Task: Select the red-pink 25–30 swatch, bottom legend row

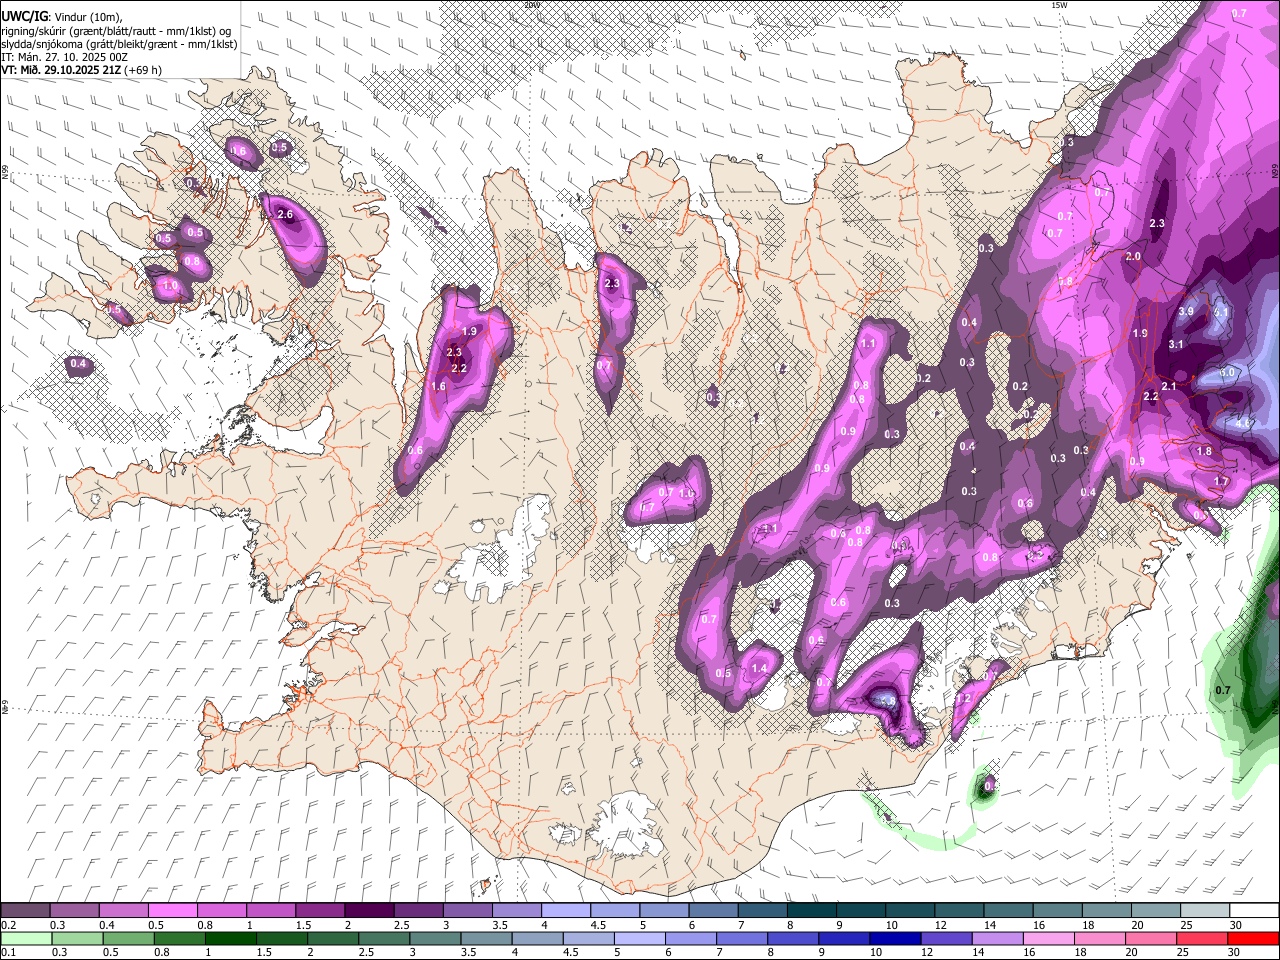Action: (x=1203, y=938)
